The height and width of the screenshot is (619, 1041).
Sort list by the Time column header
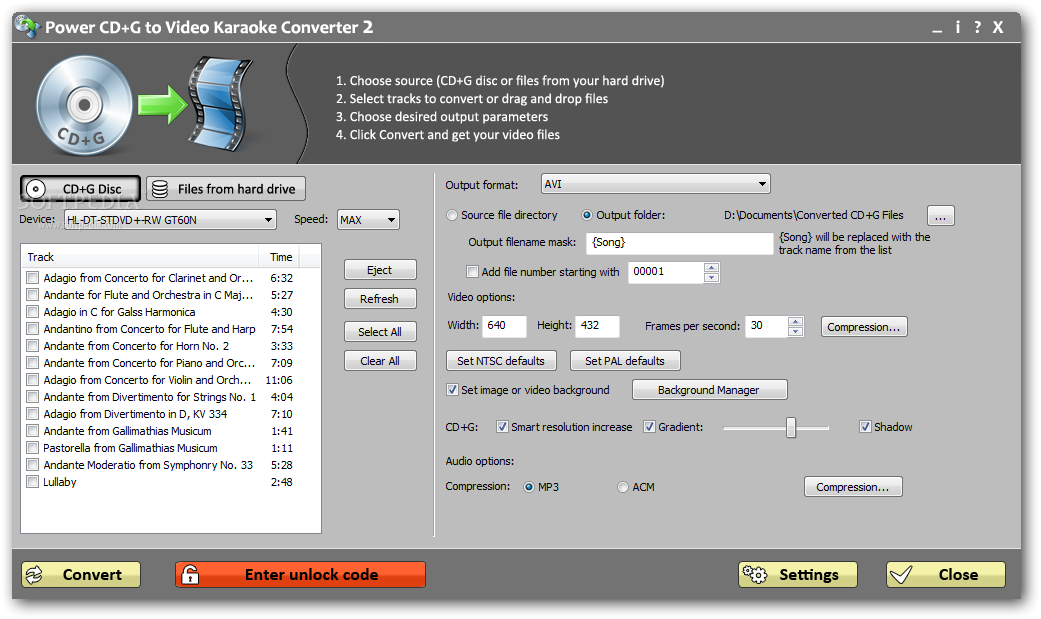(281, 257)
